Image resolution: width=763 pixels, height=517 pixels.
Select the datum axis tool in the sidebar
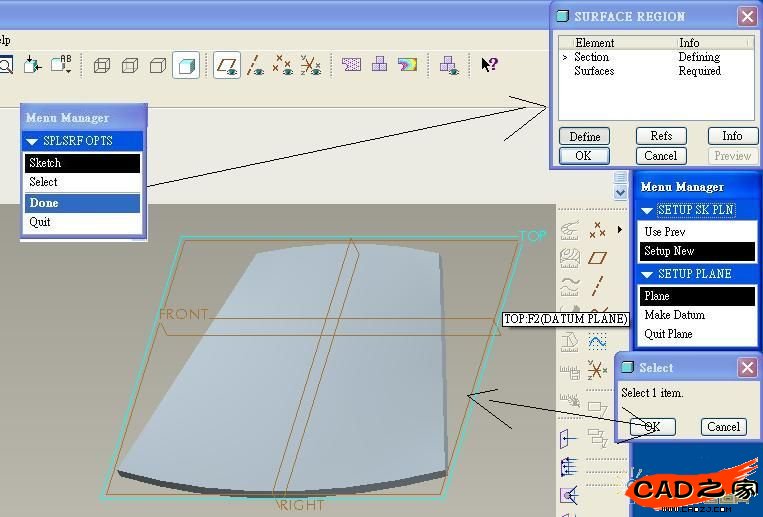(x=597, y=286)
